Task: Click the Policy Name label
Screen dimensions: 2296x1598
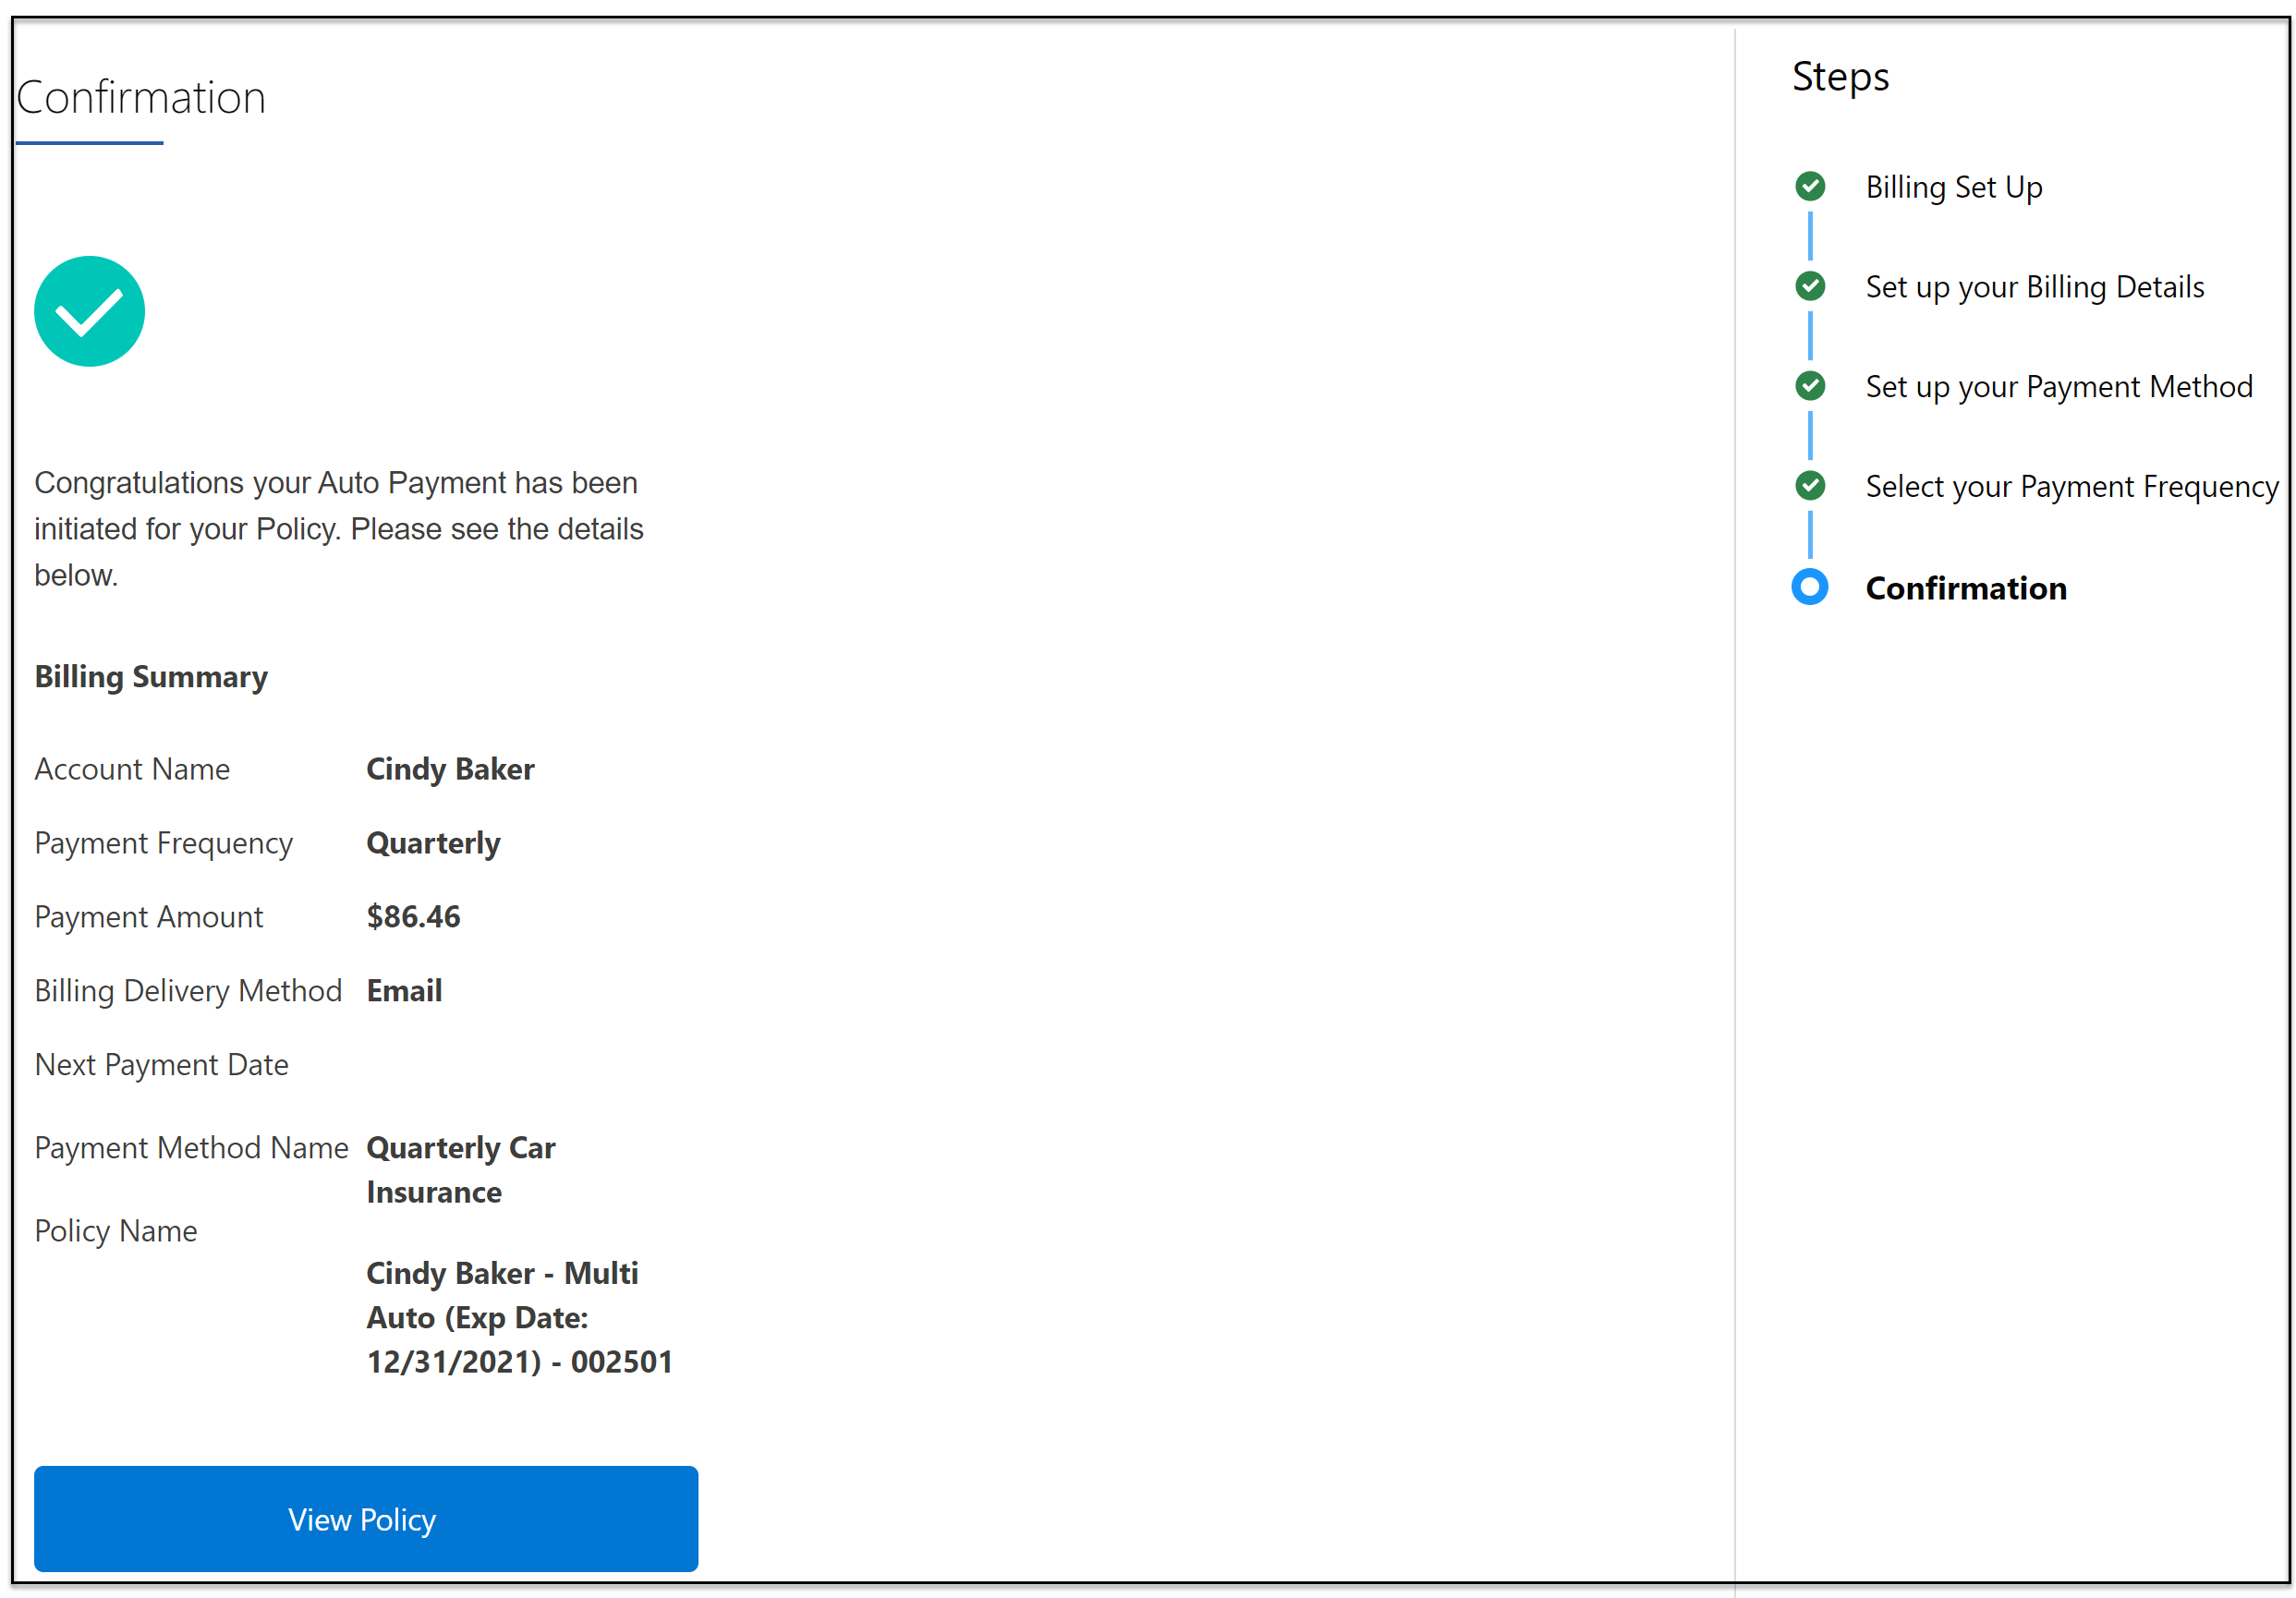Action: point(116,1231)
